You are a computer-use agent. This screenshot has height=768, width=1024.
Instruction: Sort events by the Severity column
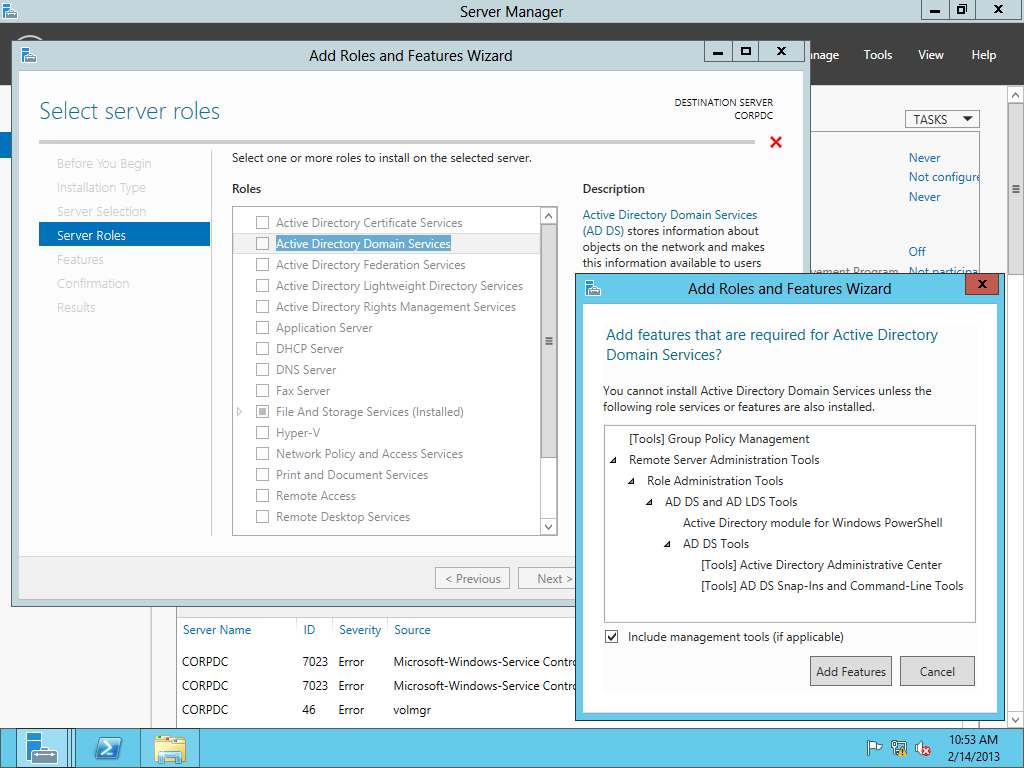click(360, 630)
